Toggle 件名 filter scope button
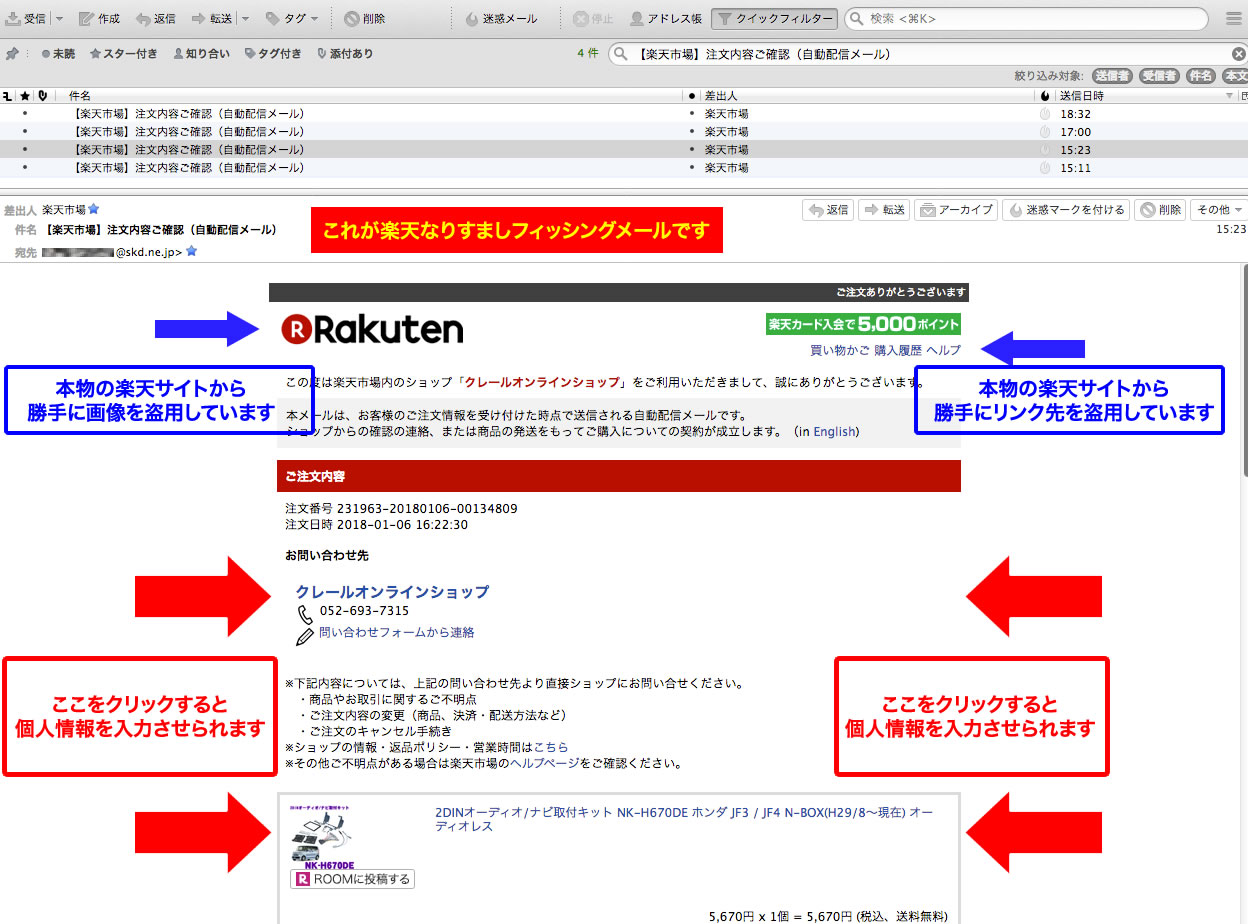The height and width of the screenshot is (924, 1248). click(1200, 76)
